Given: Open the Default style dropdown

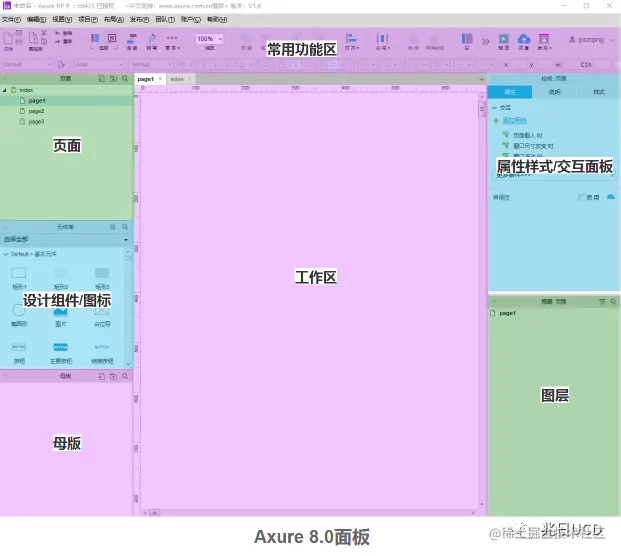Looking at the screenshot, I should click(27, 64).
